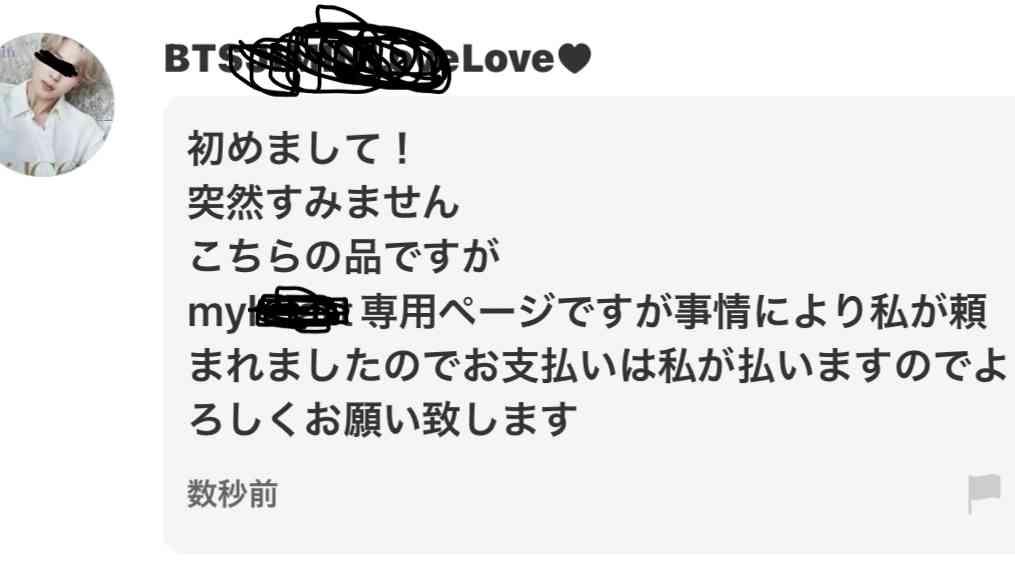This screenshot has height=571, width=1015.
Task: Select the 初めまして！ greeting line
Action: [x=300, y=148]
